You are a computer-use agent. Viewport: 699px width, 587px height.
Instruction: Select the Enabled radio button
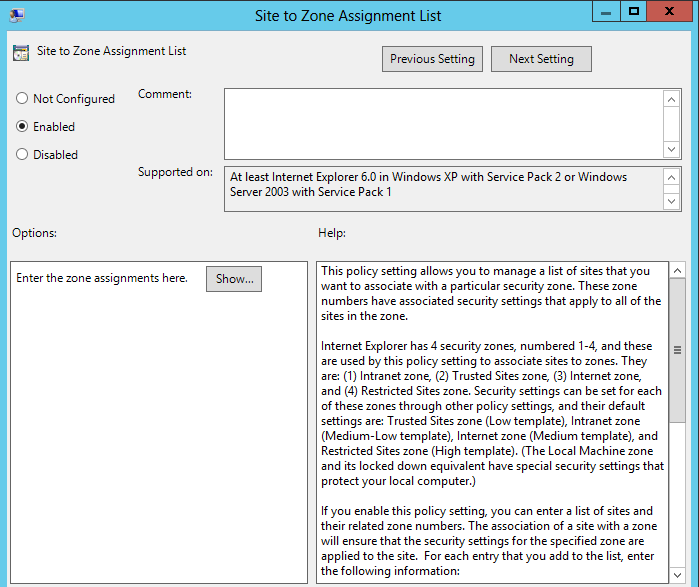click(x=22, y=126)
